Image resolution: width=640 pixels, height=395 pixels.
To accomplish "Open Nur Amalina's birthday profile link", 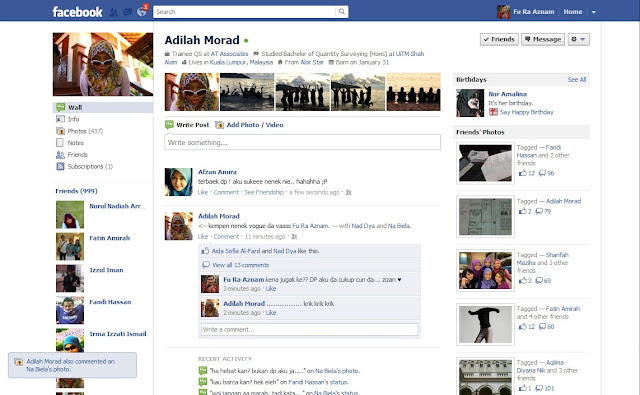I will [507, 94].
